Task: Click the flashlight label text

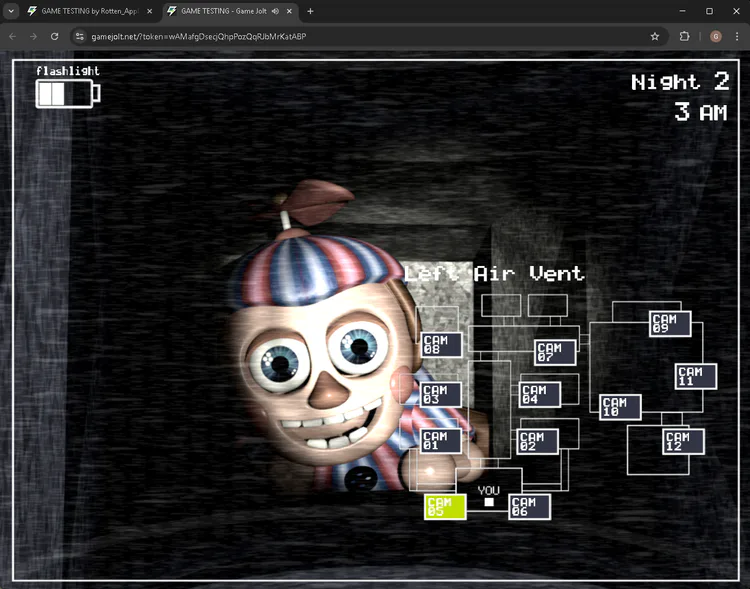Action: click(68, 71)
